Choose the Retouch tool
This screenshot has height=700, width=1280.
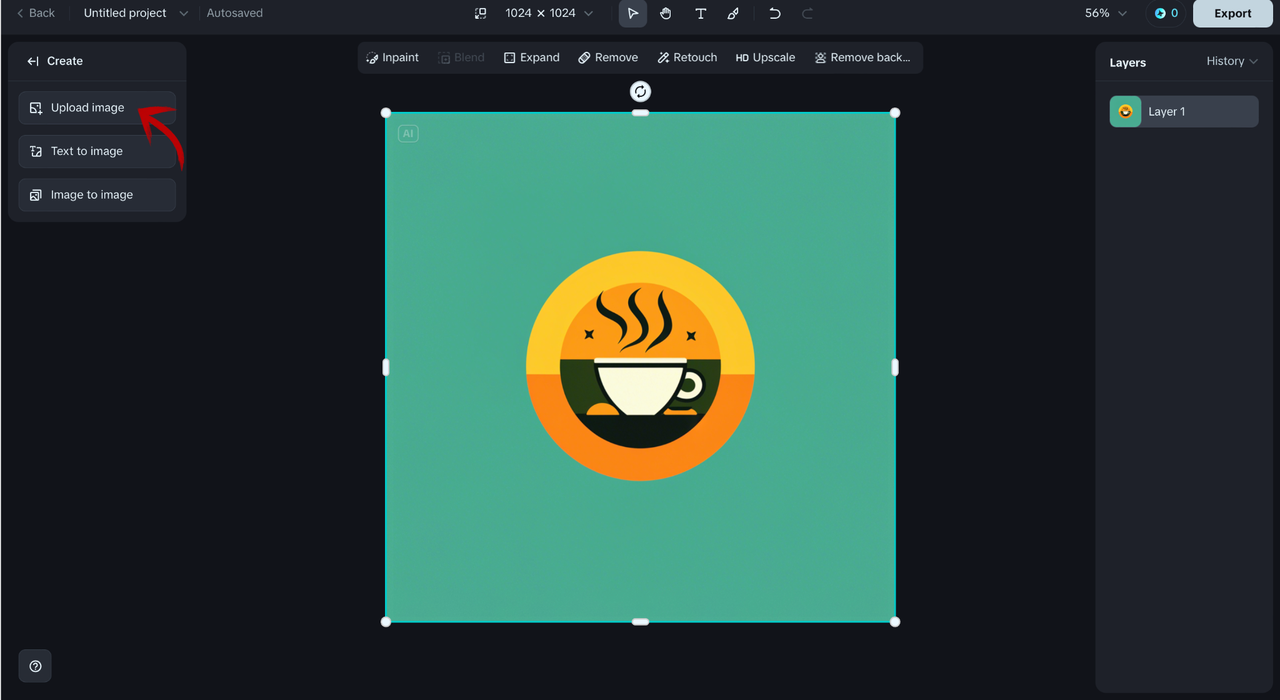click(x=687, y=58)
